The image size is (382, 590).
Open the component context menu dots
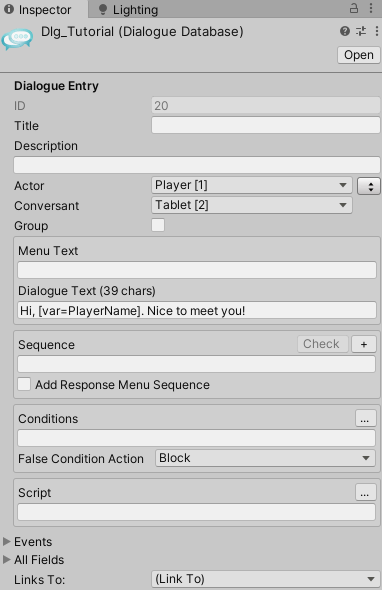click(377, 31)
